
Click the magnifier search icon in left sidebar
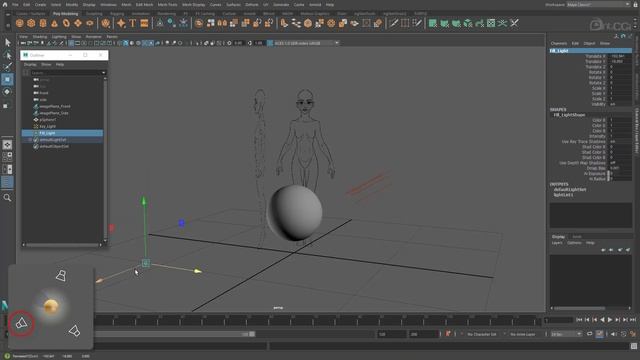click(x=7, y=198)
